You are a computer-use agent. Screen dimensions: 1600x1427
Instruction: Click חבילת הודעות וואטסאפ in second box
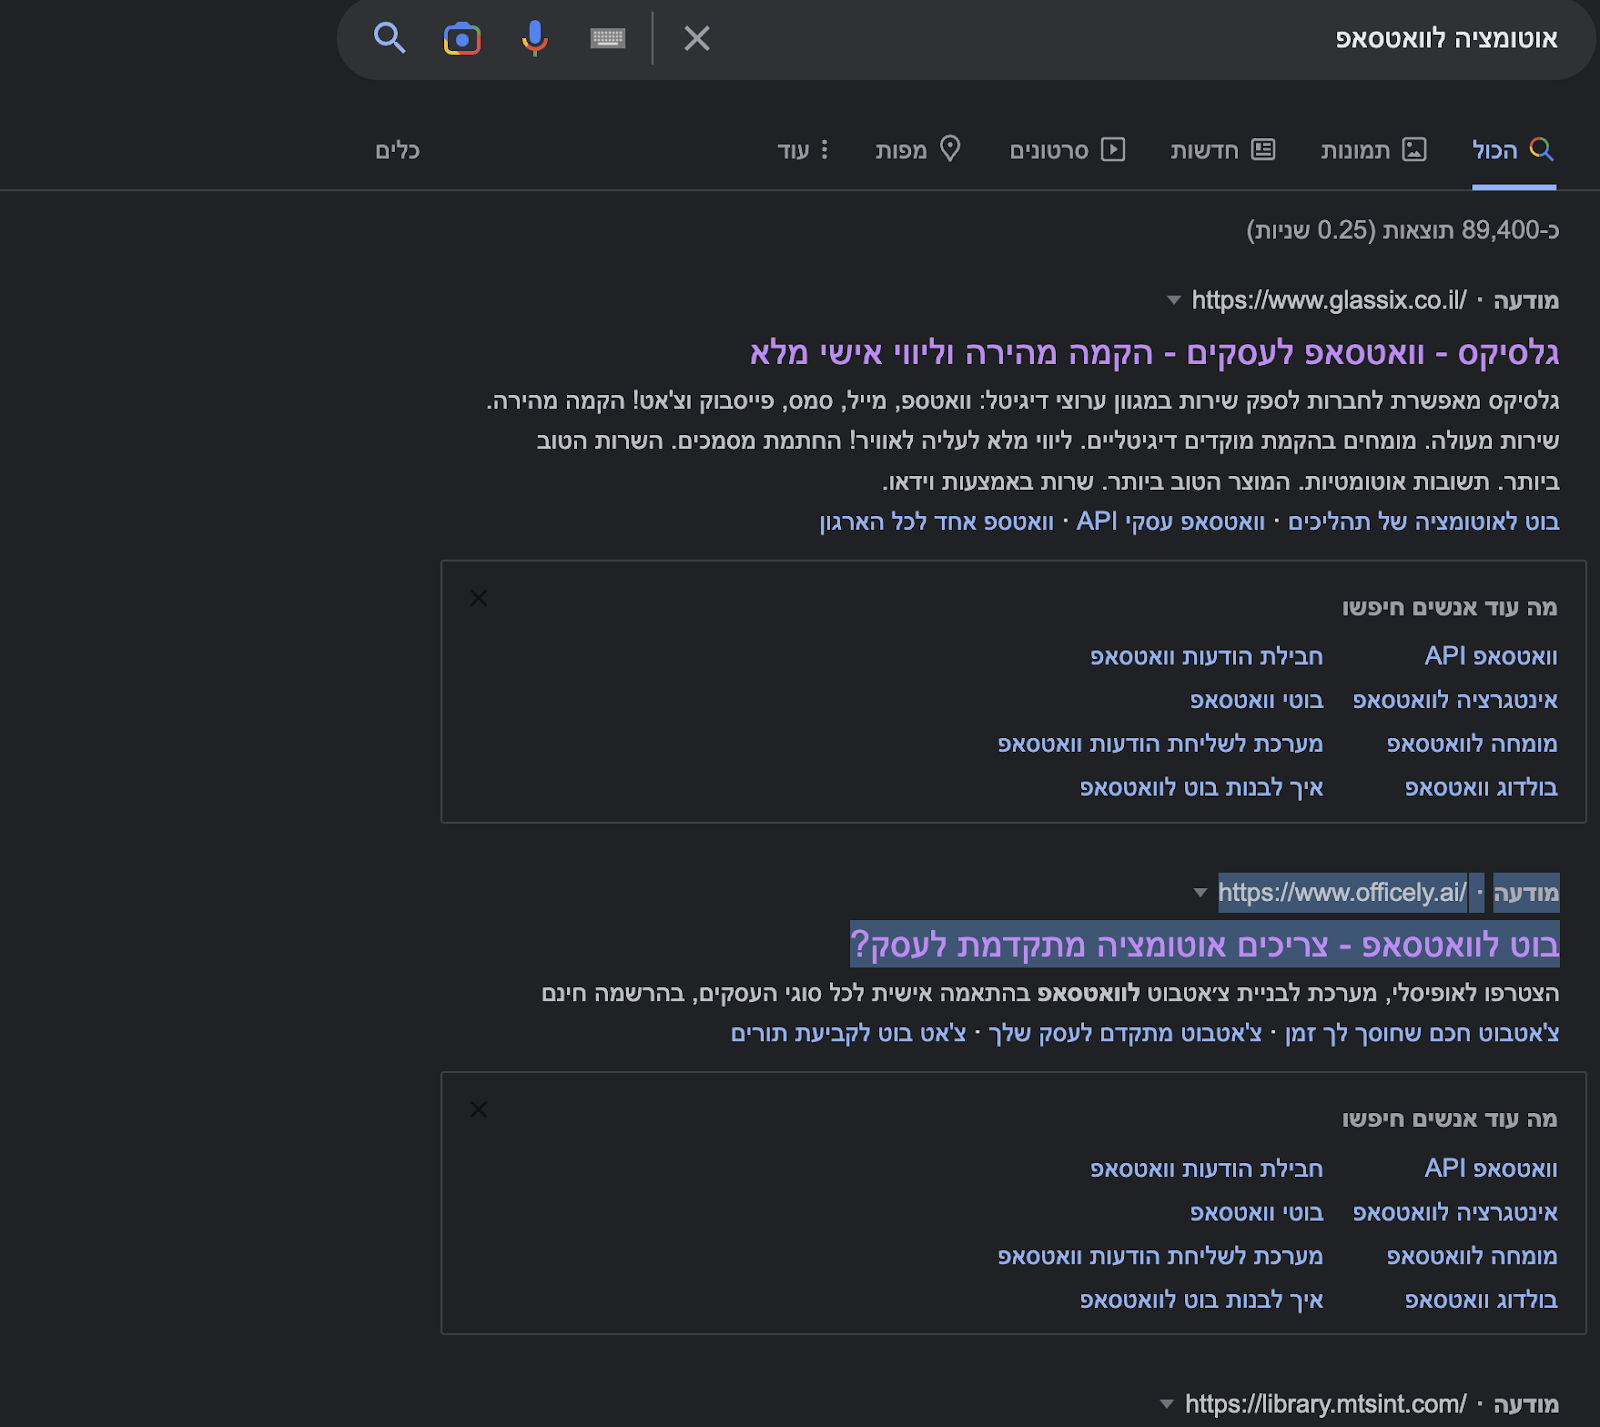click(x=1206, y=1168)
